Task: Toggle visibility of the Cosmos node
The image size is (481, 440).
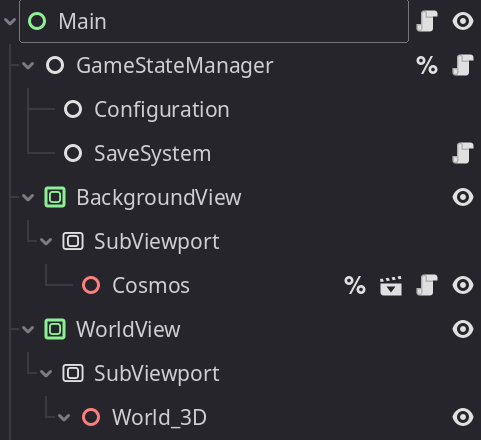Action: click(x=463, y=285)
